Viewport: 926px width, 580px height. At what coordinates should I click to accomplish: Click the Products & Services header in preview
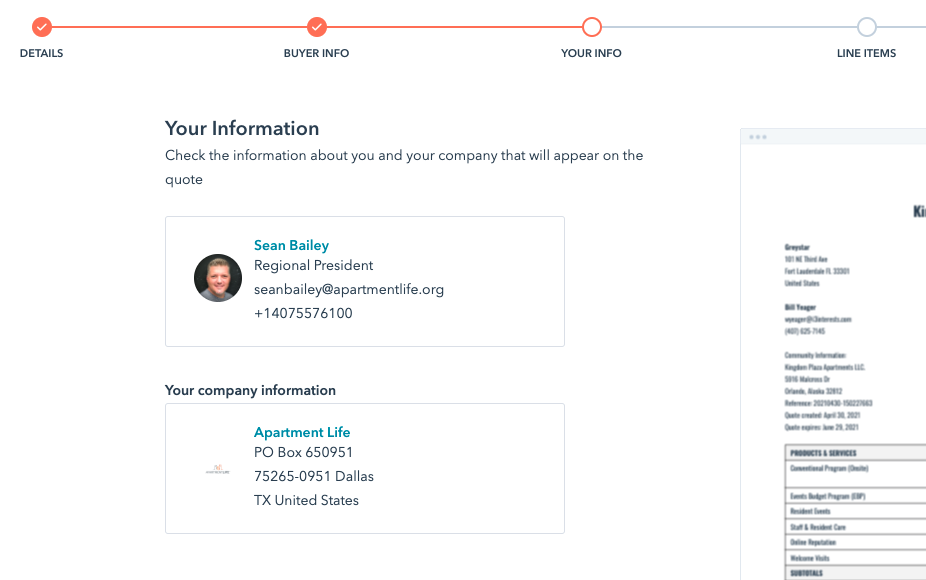823,453
